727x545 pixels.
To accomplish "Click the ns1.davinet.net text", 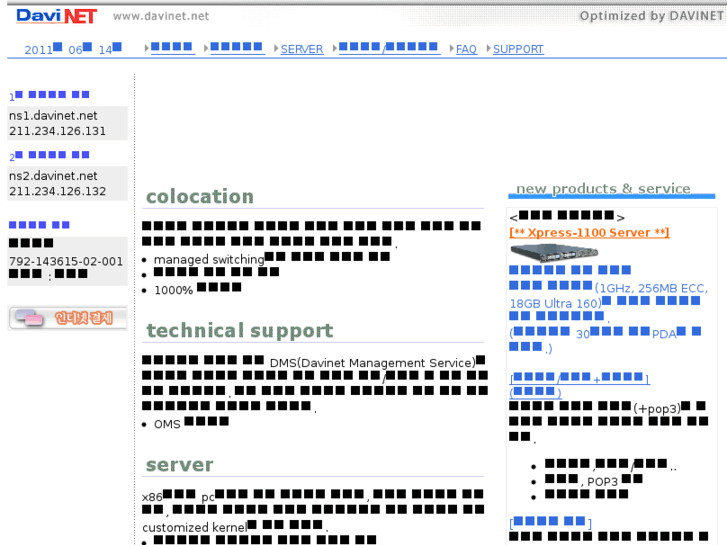I will pos(53,115).
